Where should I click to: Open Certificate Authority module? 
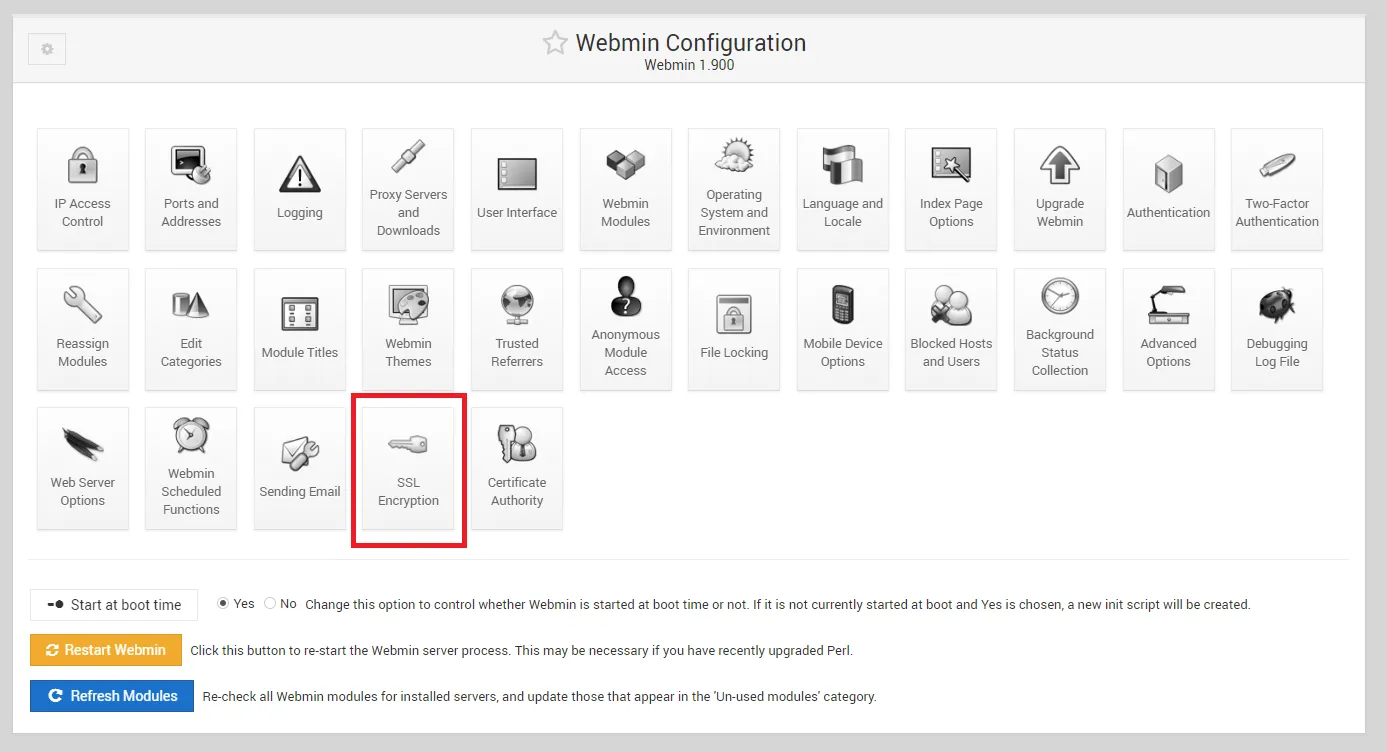[x=517, y=468]
